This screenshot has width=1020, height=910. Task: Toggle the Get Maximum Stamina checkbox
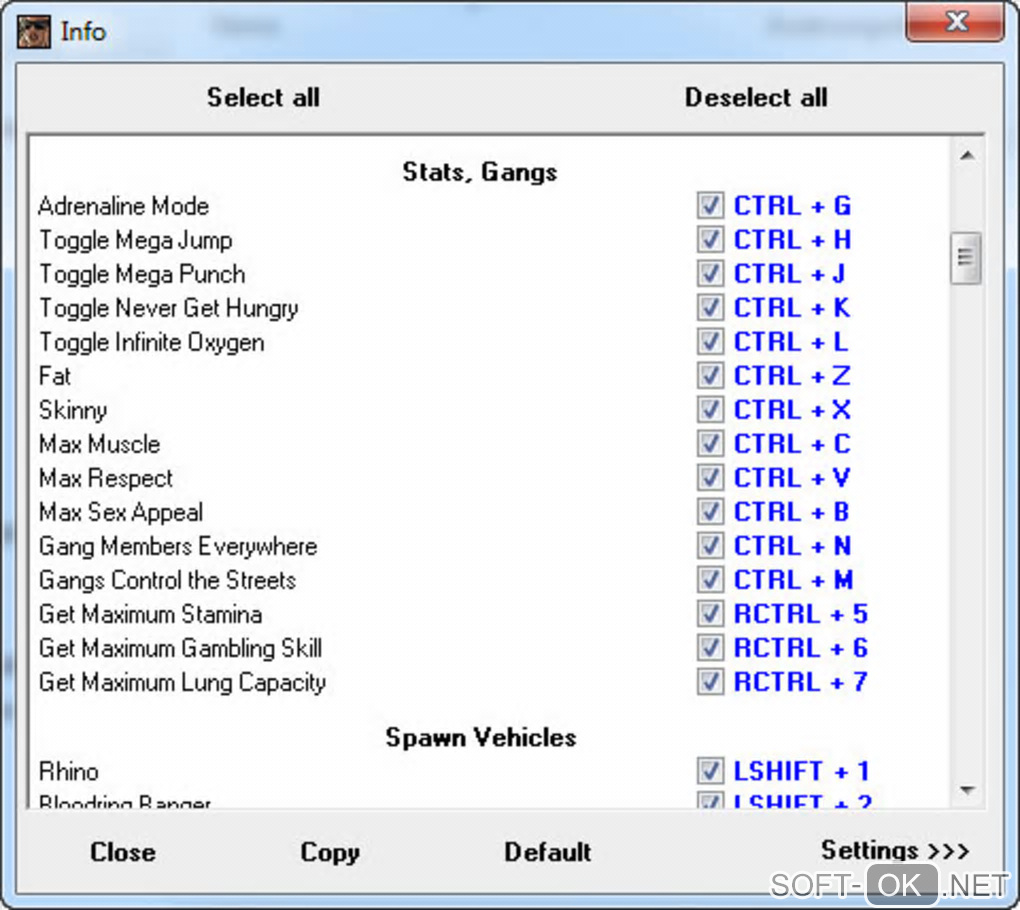[x=710, y=614]
